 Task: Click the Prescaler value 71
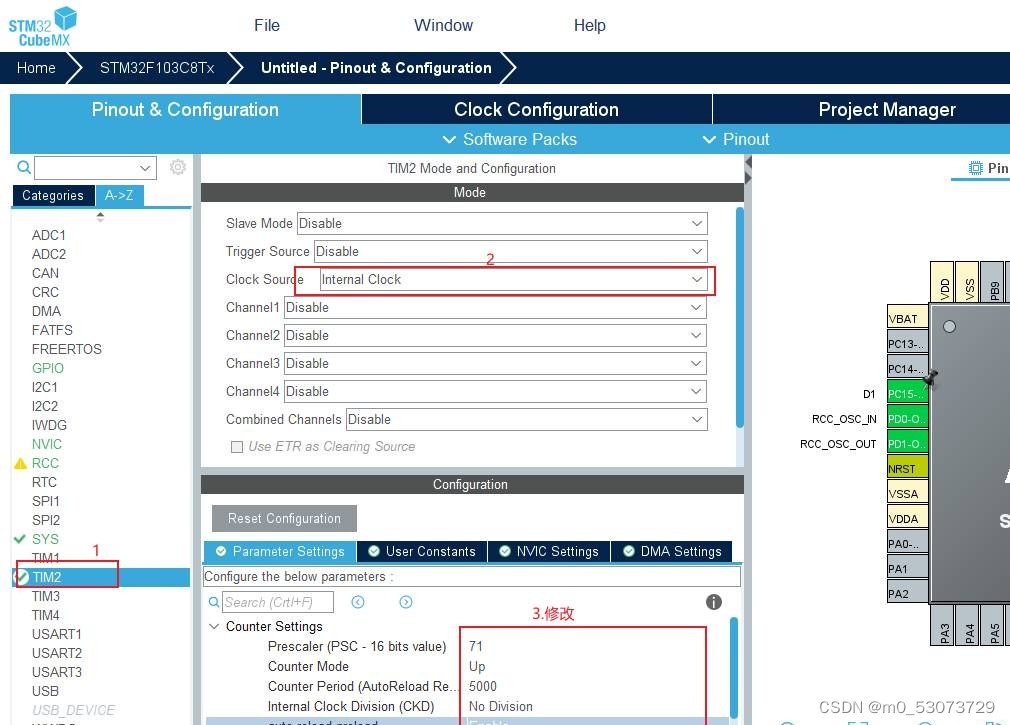point(475,646)
